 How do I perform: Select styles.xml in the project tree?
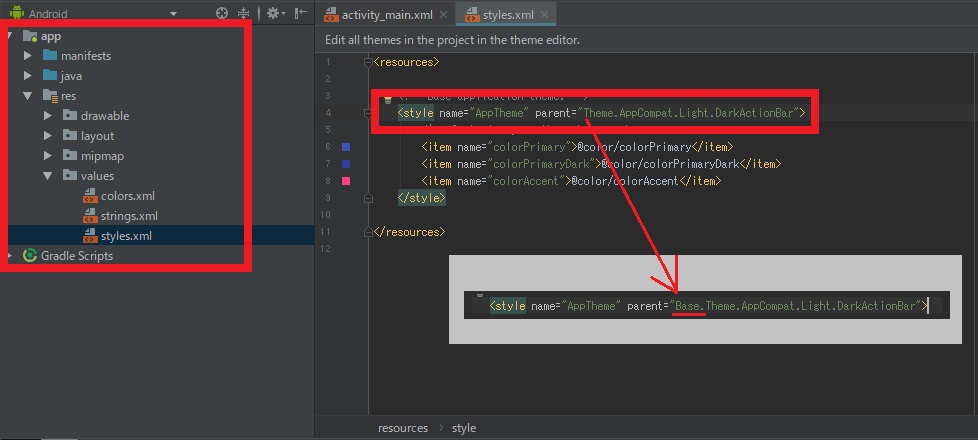(x=126, y=236)
